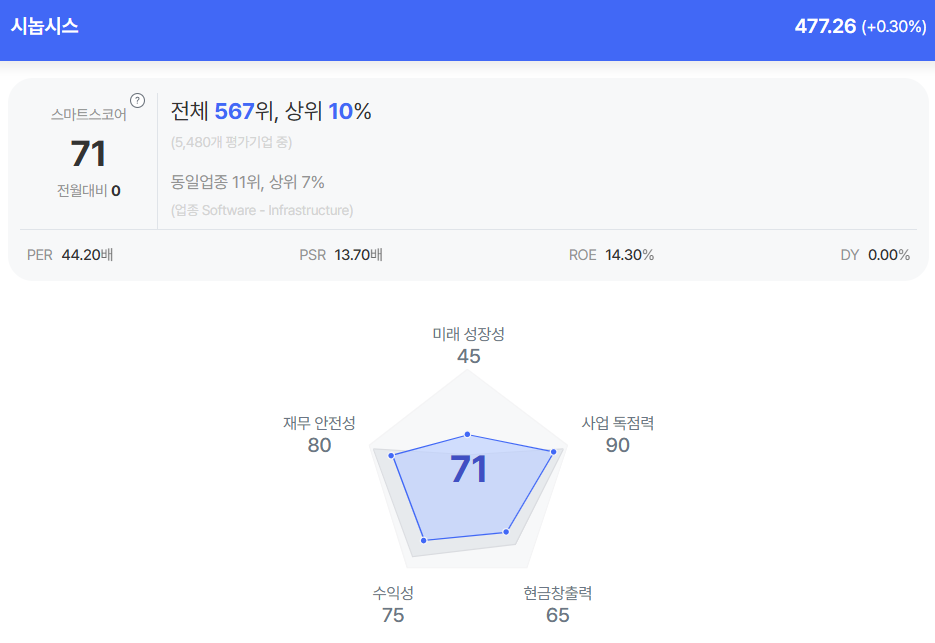Select the 수익성 radar label
Screen dimensions: 935x643
pyautogui.click(x=393, y=593)
